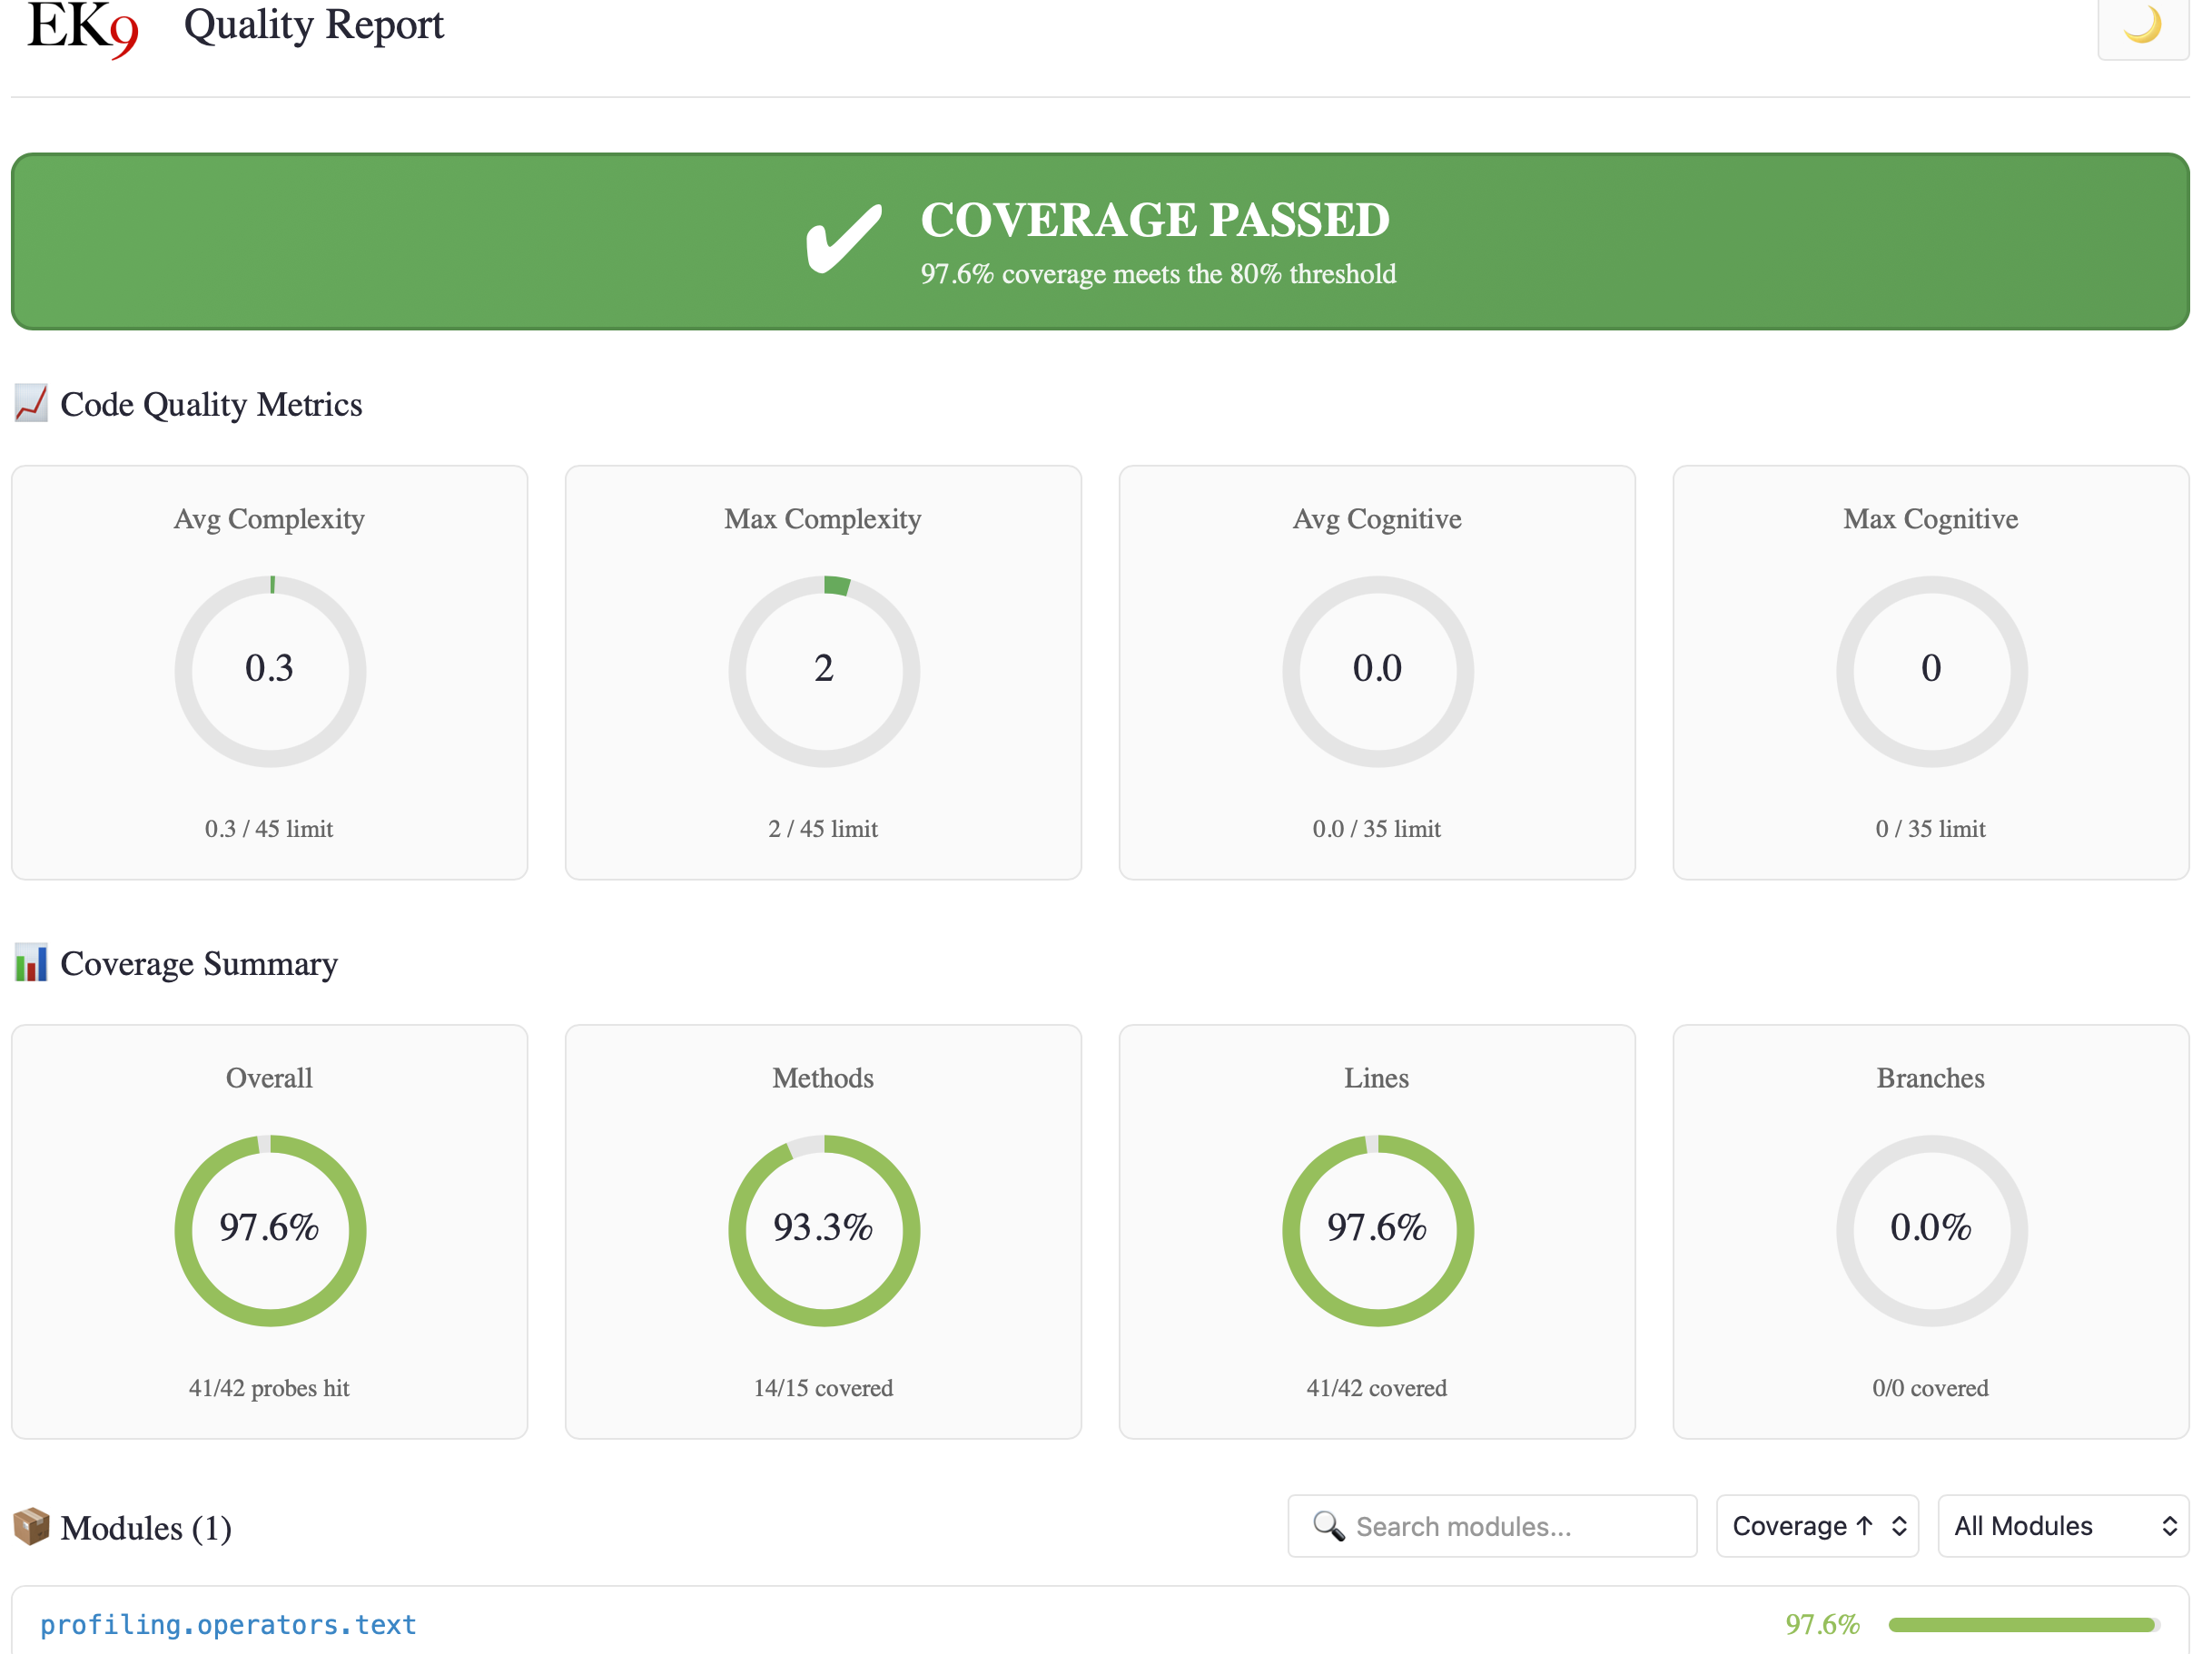Select the Overall 97.6% coverage gauge
The height and width of the screenshot is (1654, 2212).
pyautogui.click(x=268, y=1230)
